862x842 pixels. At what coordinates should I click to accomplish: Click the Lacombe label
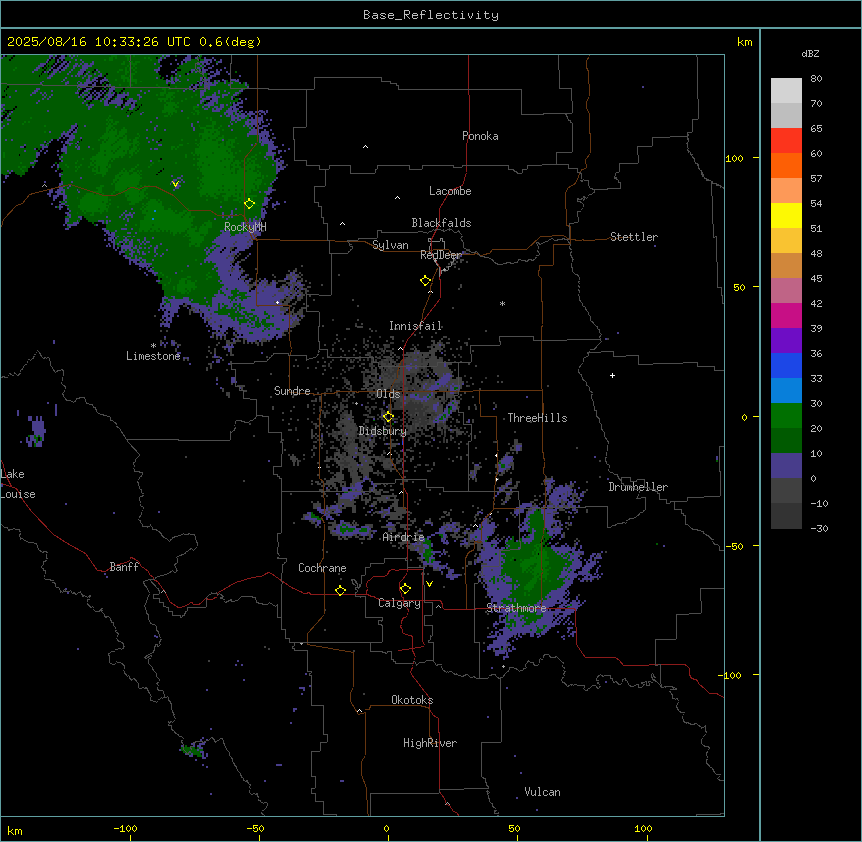(450, 191)
